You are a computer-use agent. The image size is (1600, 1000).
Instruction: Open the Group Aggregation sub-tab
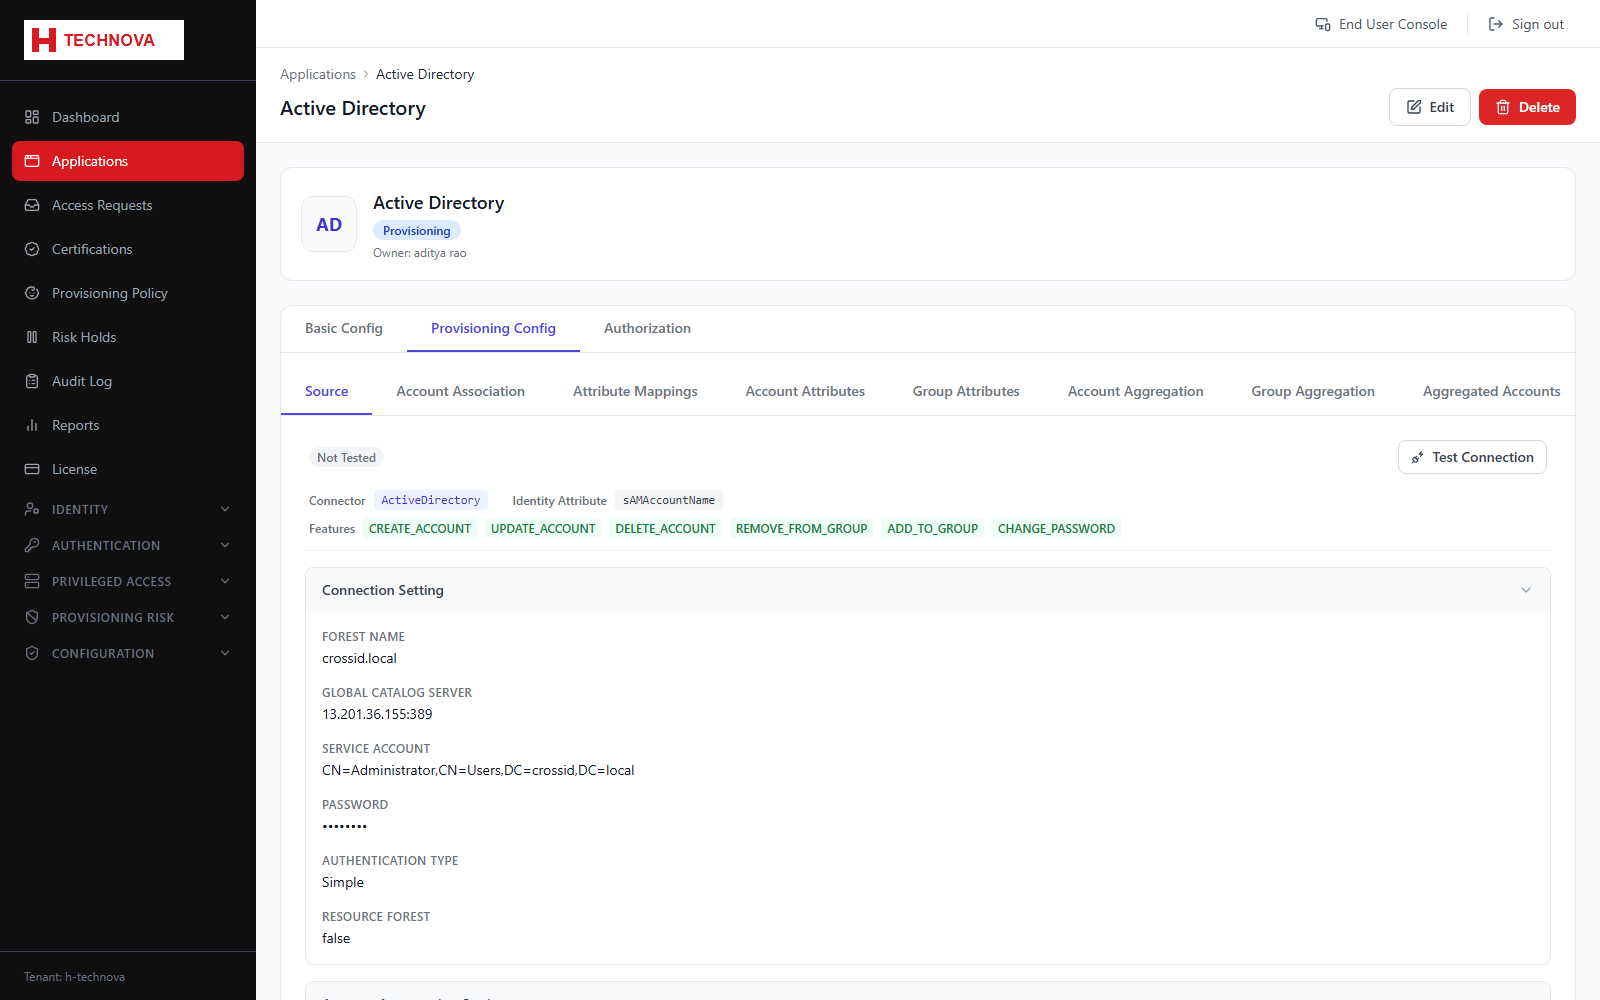coord(1313,391)
